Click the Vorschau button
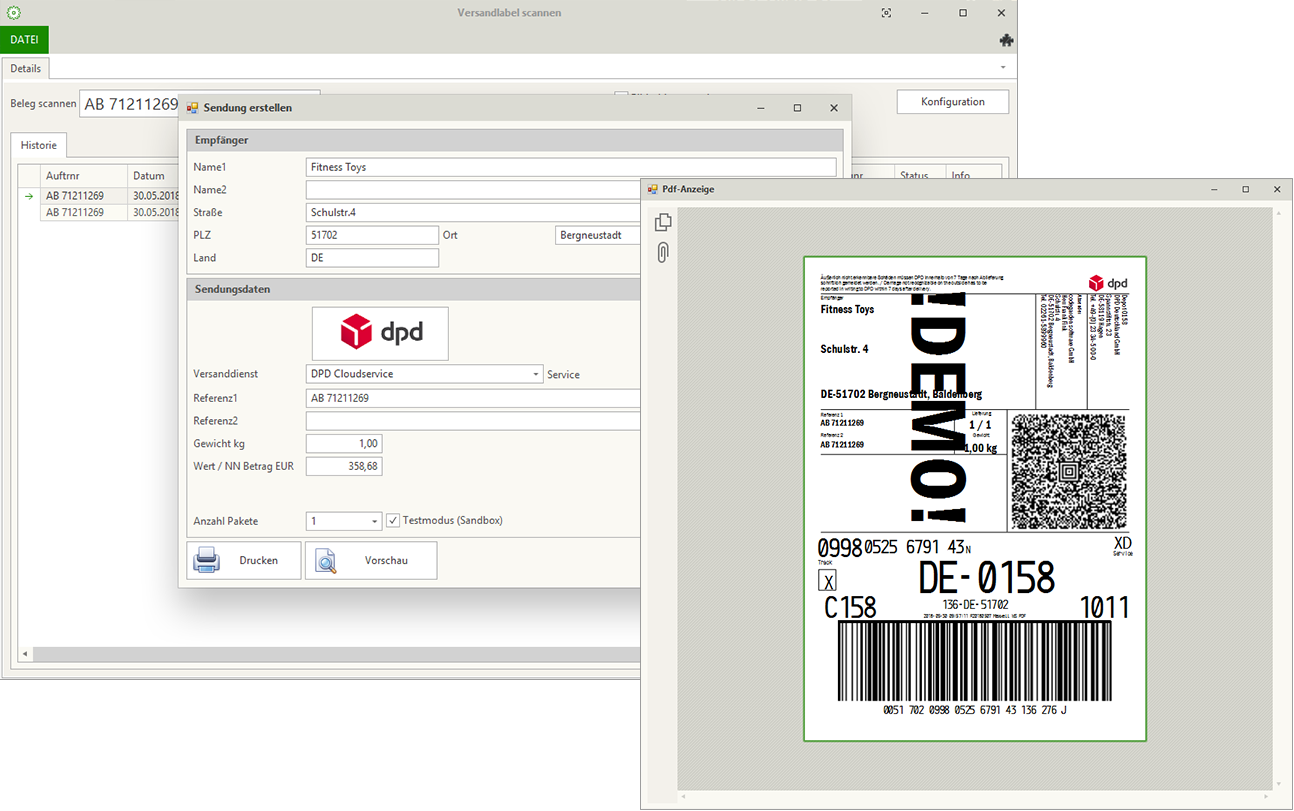Image resolution: width=1294 pixels, height=811 pixels. (371, 561)
